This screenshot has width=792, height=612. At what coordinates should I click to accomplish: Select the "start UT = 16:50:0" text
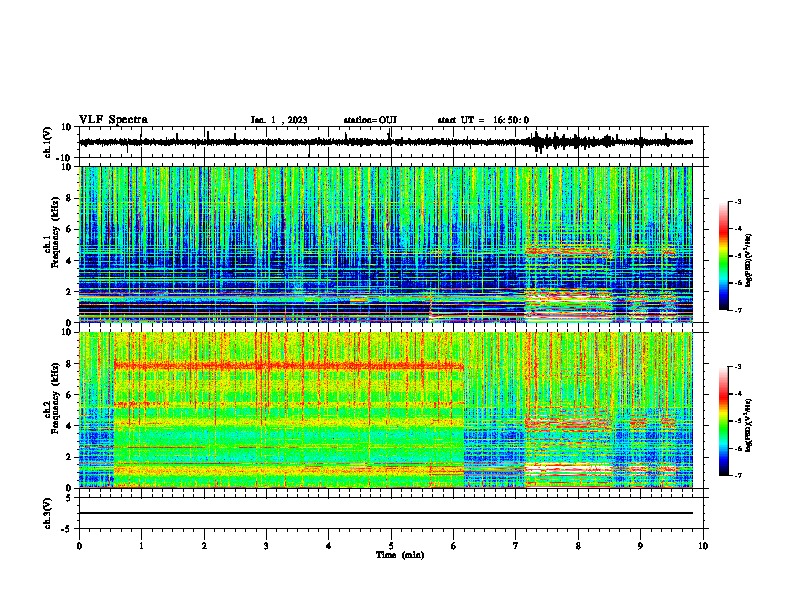tap(483, 120)
